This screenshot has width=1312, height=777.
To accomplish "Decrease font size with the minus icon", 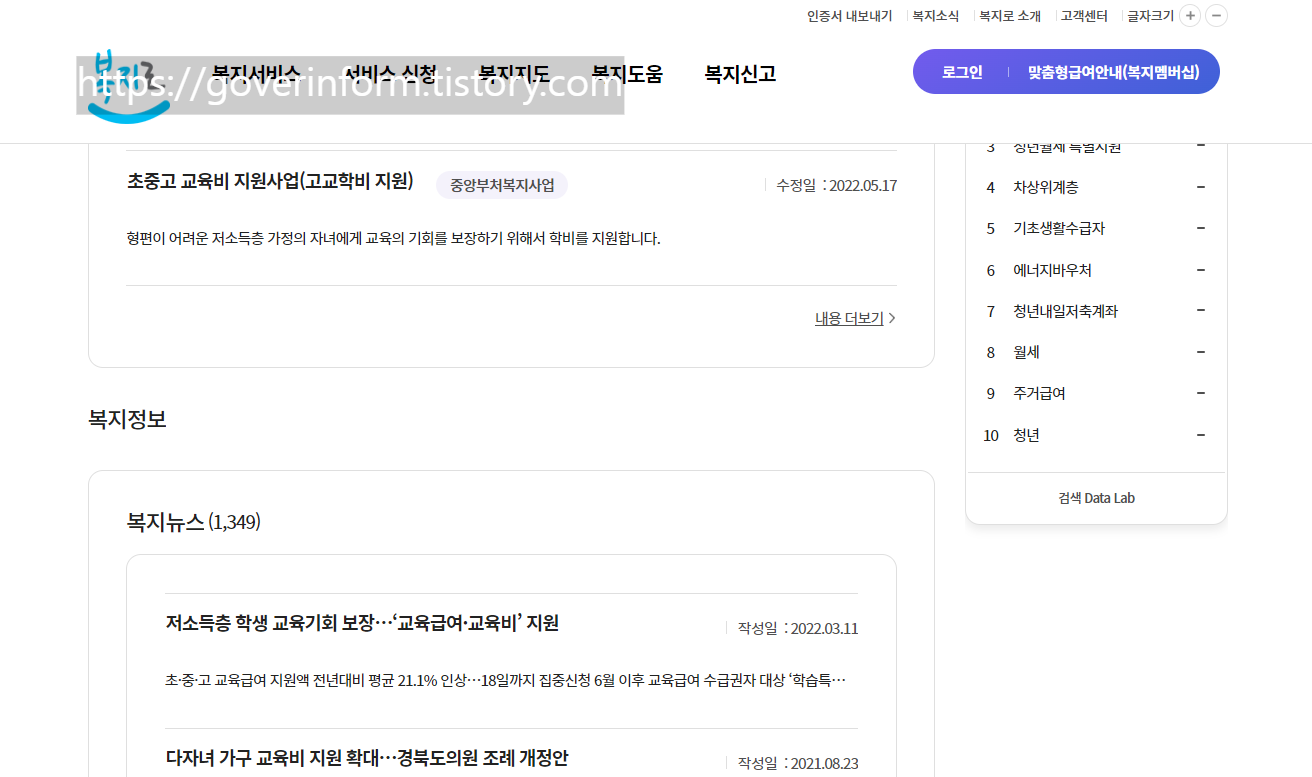I will (x=1216, y=15).
